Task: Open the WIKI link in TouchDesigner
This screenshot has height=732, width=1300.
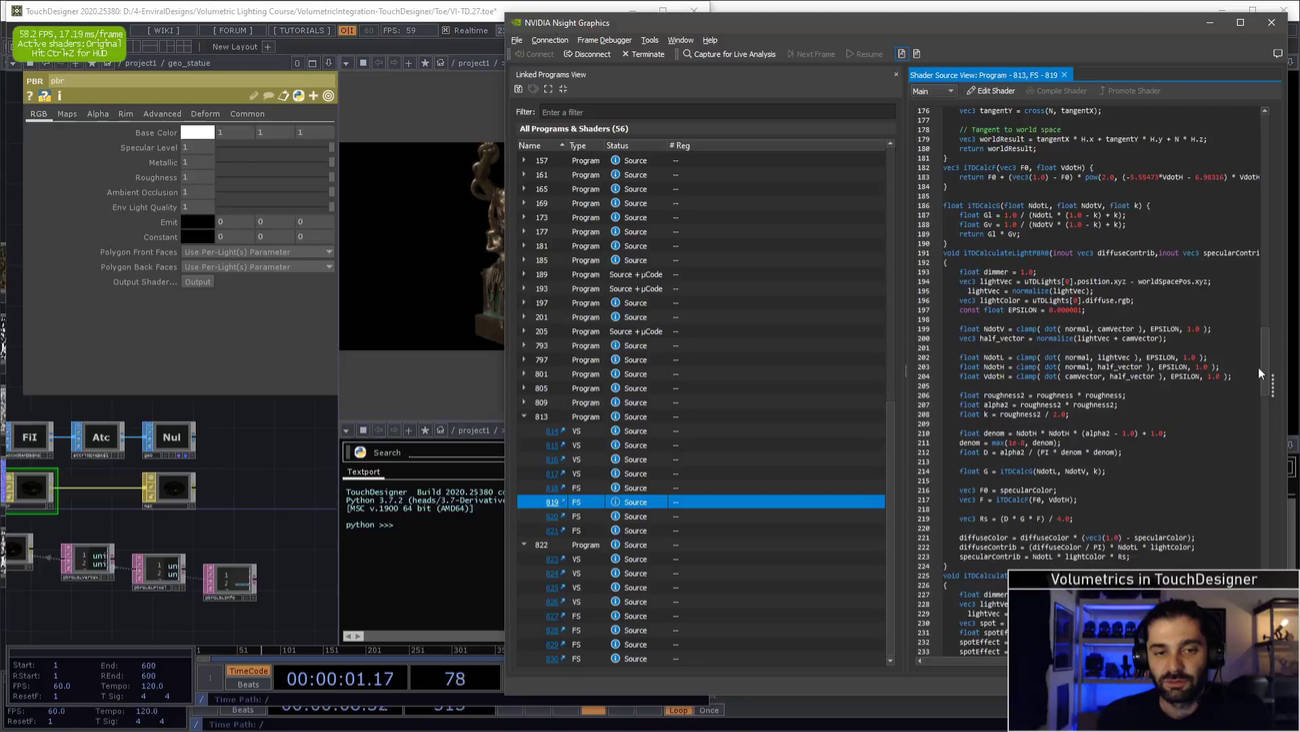Action: click(x=165, y=31)
